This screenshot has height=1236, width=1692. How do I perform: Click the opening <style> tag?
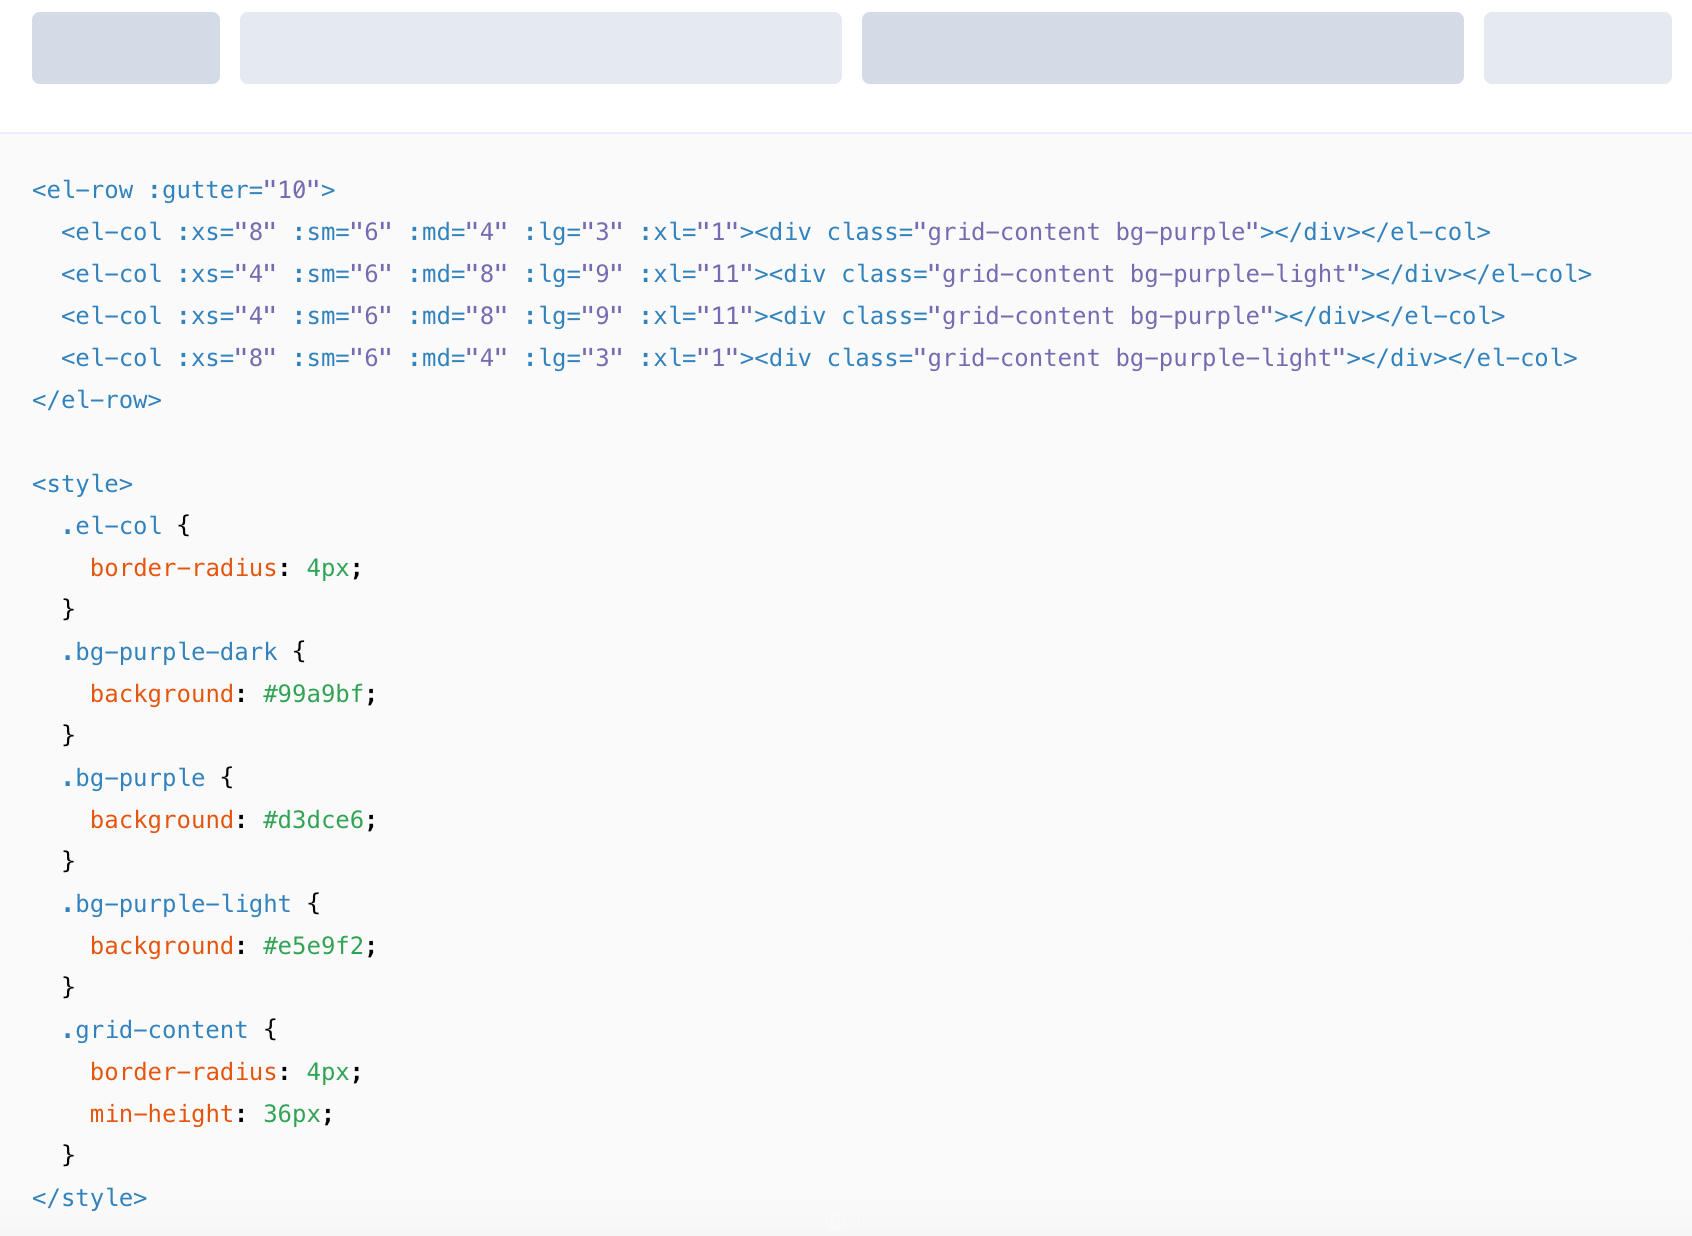coord(82,484)
